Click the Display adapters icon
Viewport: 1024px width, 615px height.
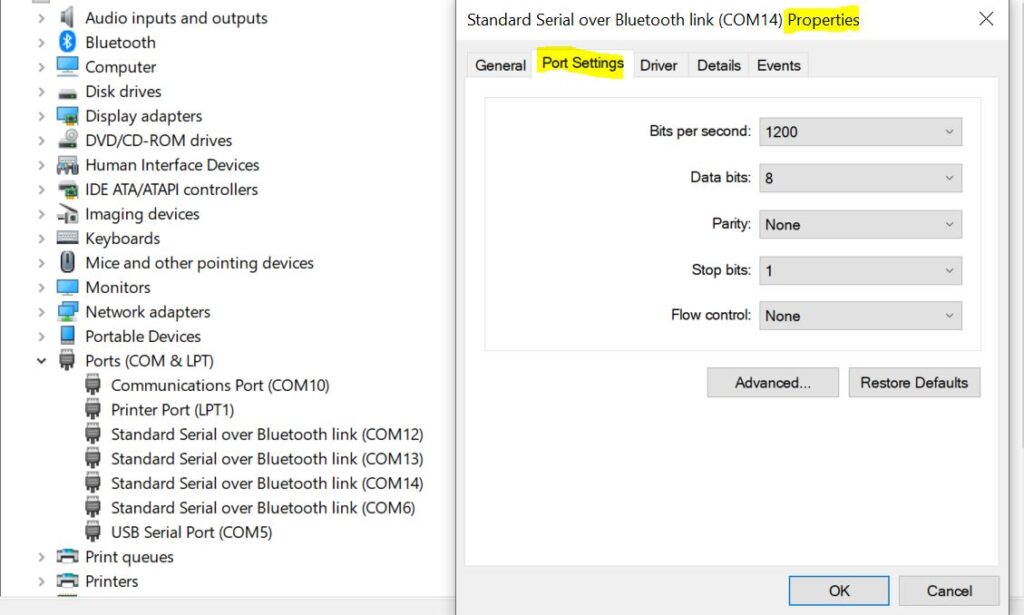(67, 116)
